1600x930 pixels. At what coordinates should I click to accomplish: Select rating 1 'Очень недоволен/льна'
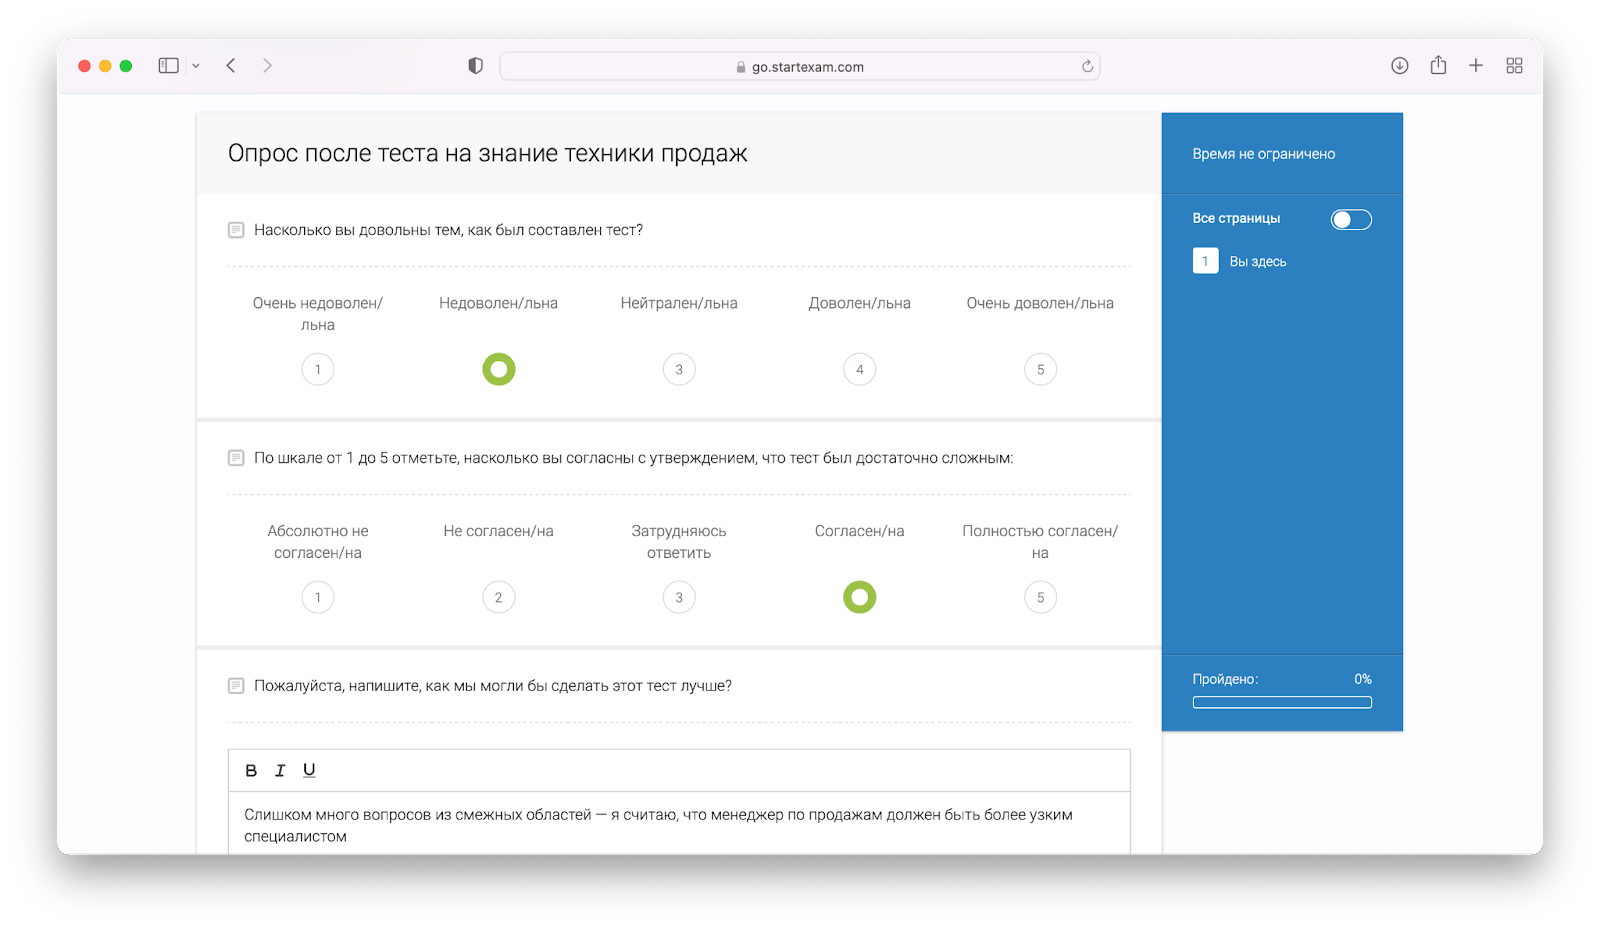coord(318,370)
